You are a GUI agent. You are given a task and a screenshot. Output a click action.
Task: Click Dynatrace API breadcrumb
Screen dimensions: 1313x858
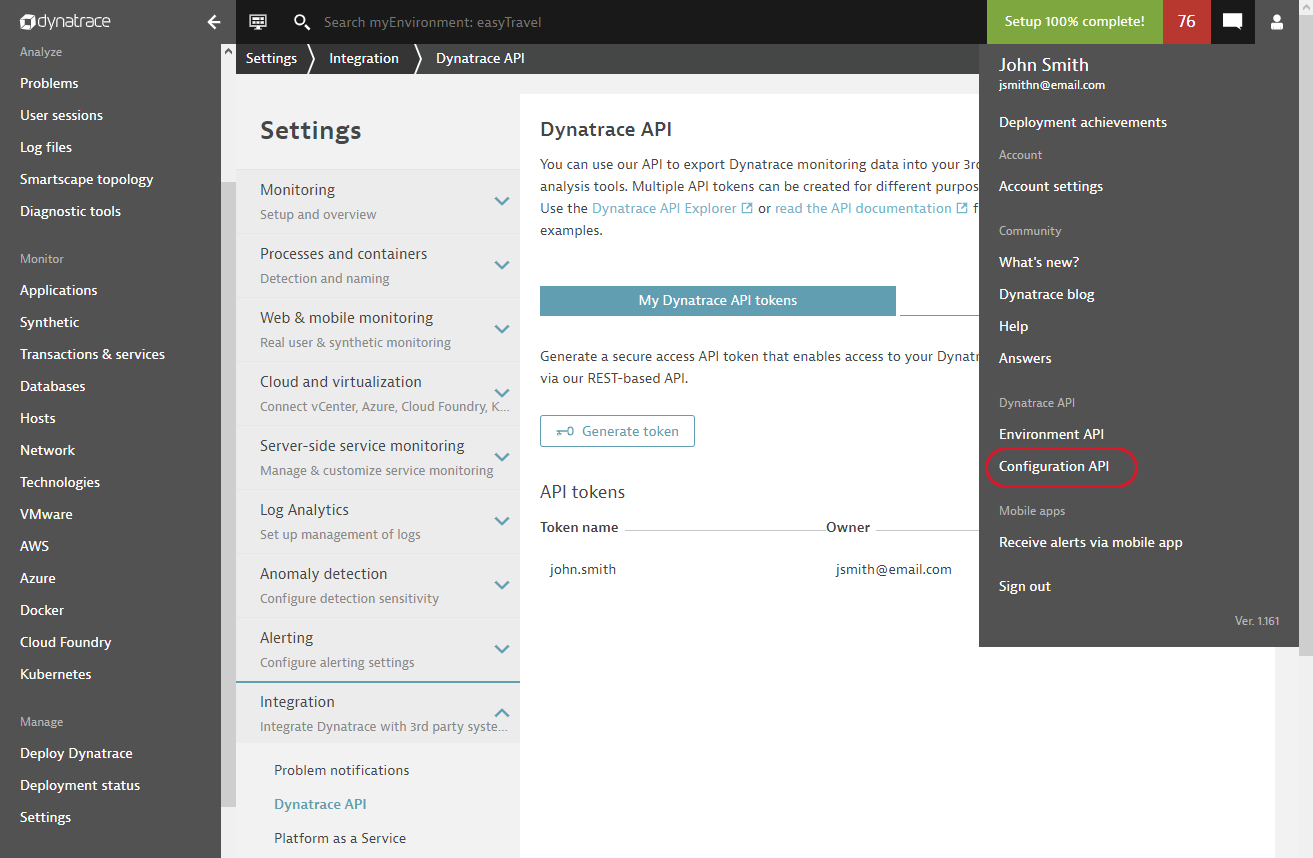pos(480,58)
